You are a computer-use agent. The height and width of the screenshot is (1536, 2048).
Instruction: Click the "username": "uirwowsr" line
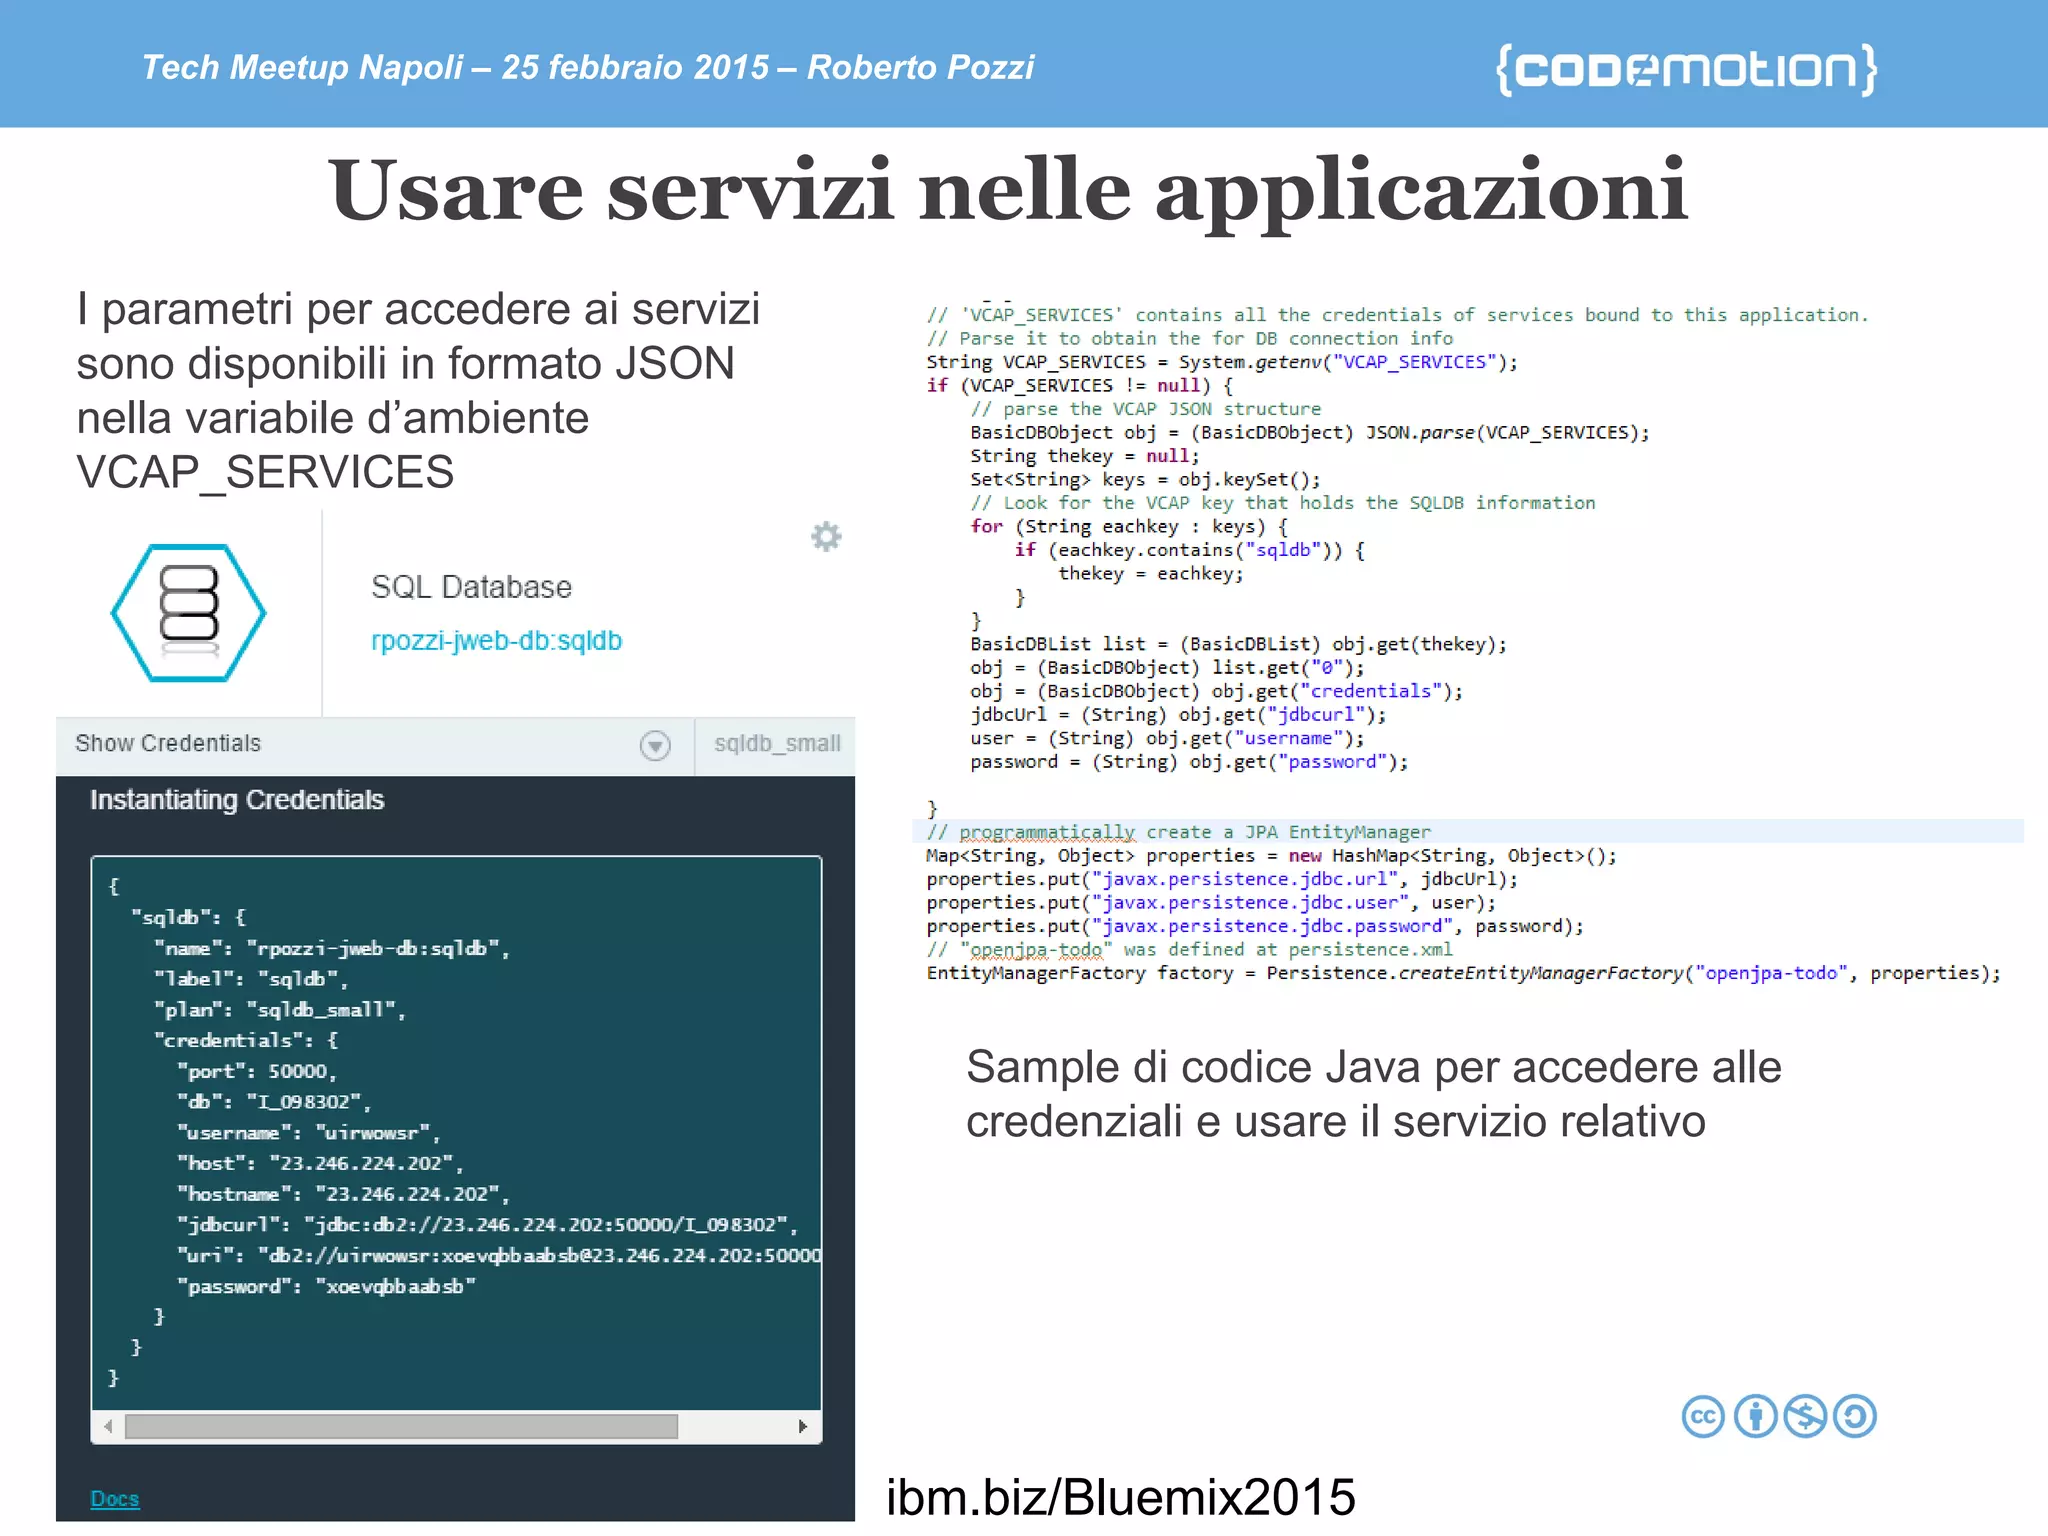[x=309, y=1133]
